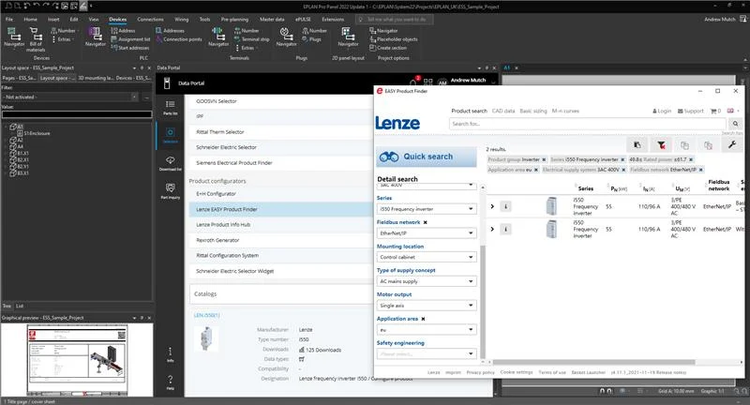This screenshot has width=750, height=405.
Task: Remove the Application area eu filter tag
Action: pos(536,170)
